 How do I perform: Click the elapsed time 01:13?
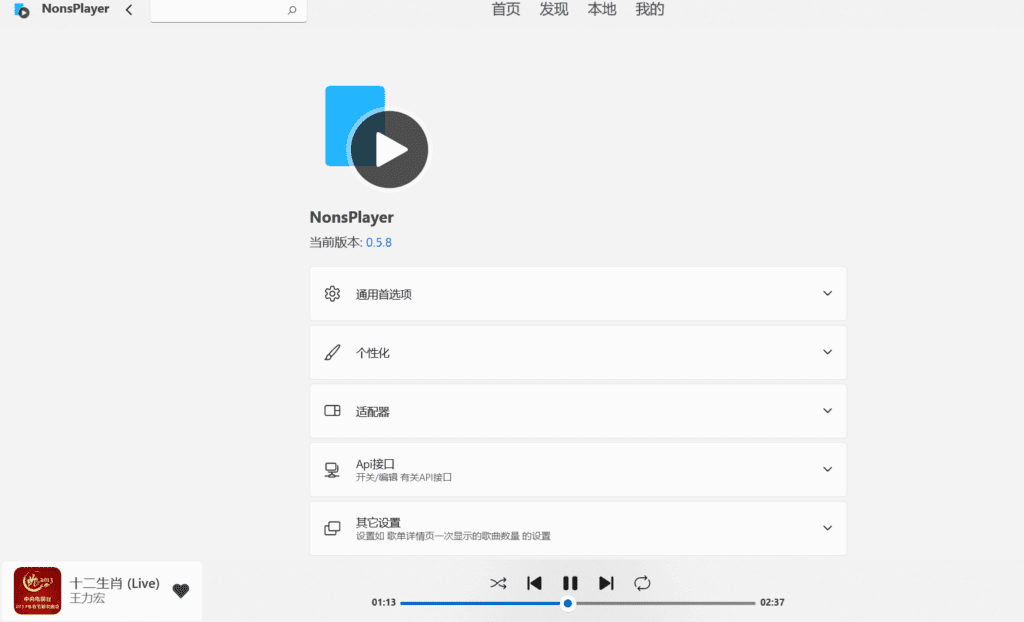tap(384, 602)
